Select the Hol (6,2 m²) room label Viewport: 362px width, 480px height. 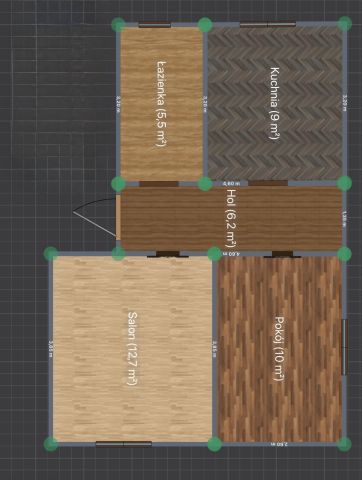(231, 218)
